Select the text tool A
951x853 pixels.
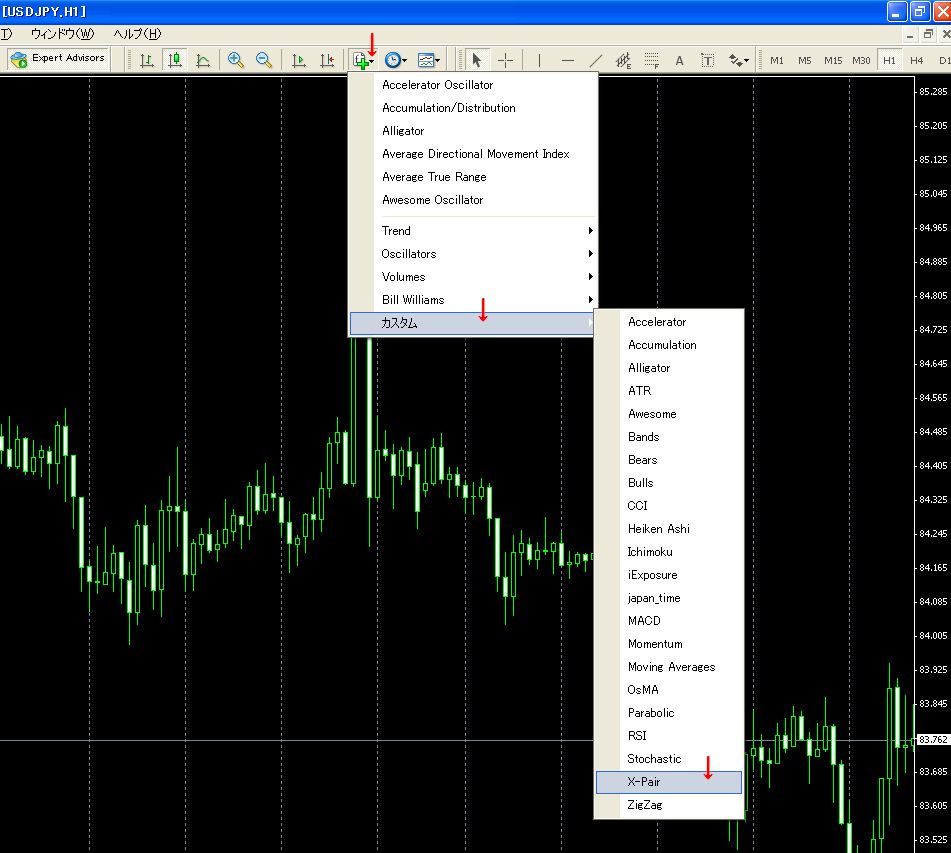(x=679, y=60)
